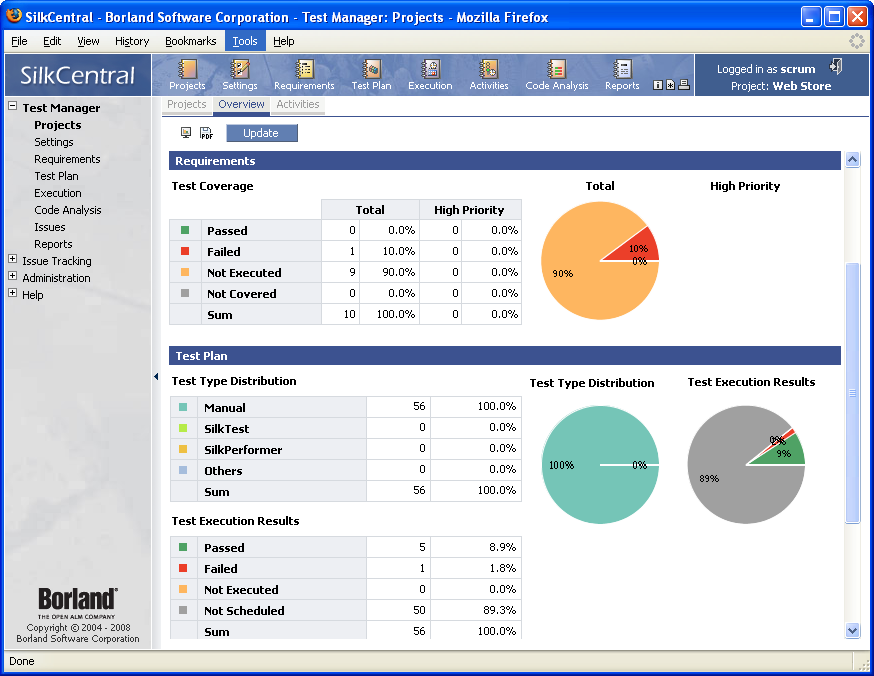Image resolution: width=874 pixels, height=676 pixels.
Task: Click the teal Manual swatch
Action: (183, 407)
